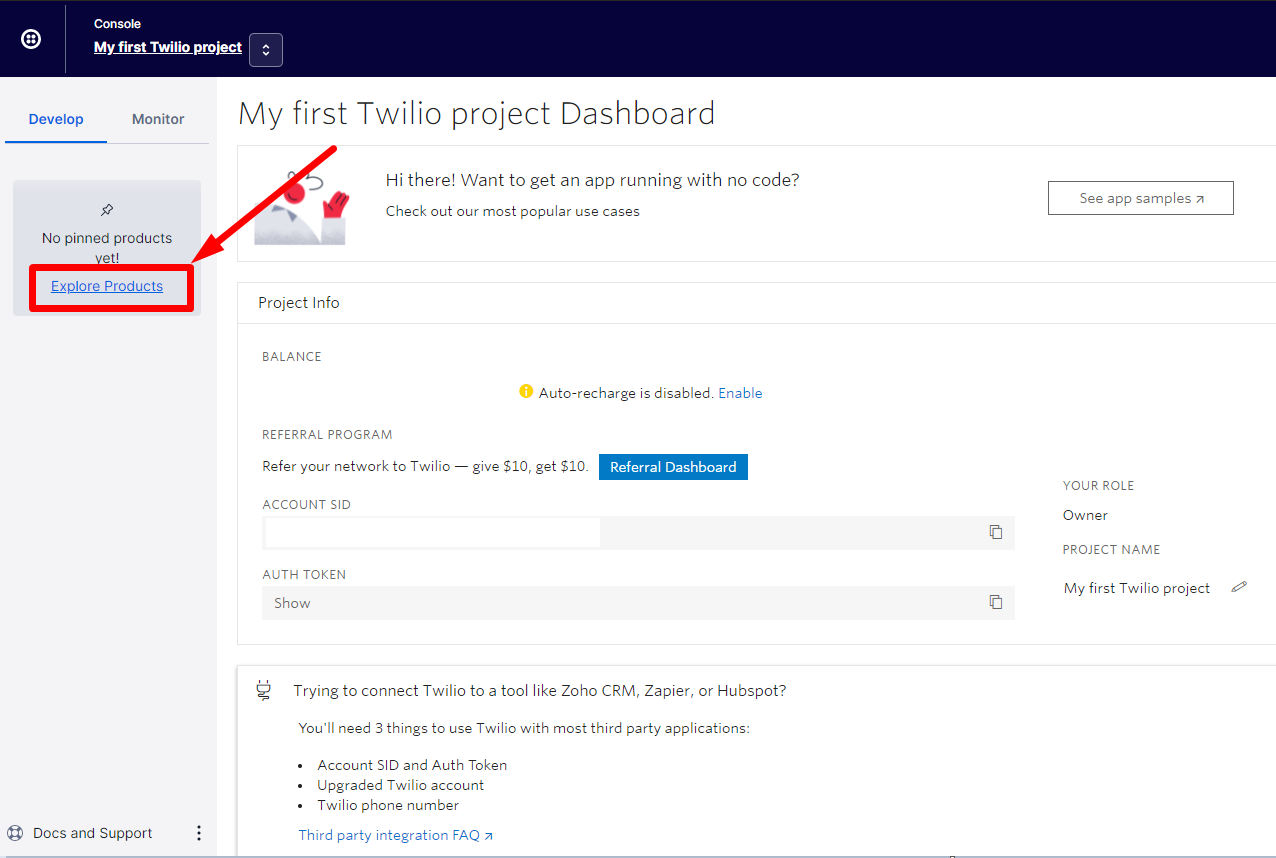Enable auto-recharge via the Enable link
The width and height of the screenshot is (1276, 858).
point(740,393)
